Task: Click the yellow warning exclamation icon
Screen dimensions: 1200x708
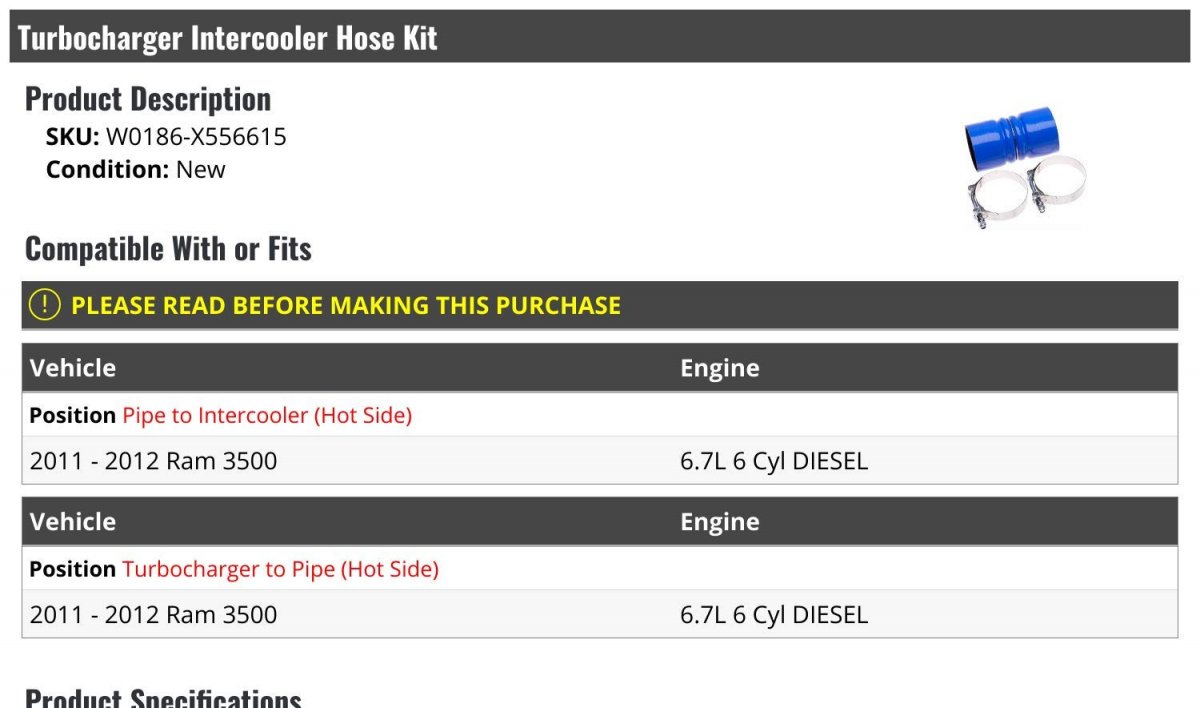Action: (x=44, y=305)
